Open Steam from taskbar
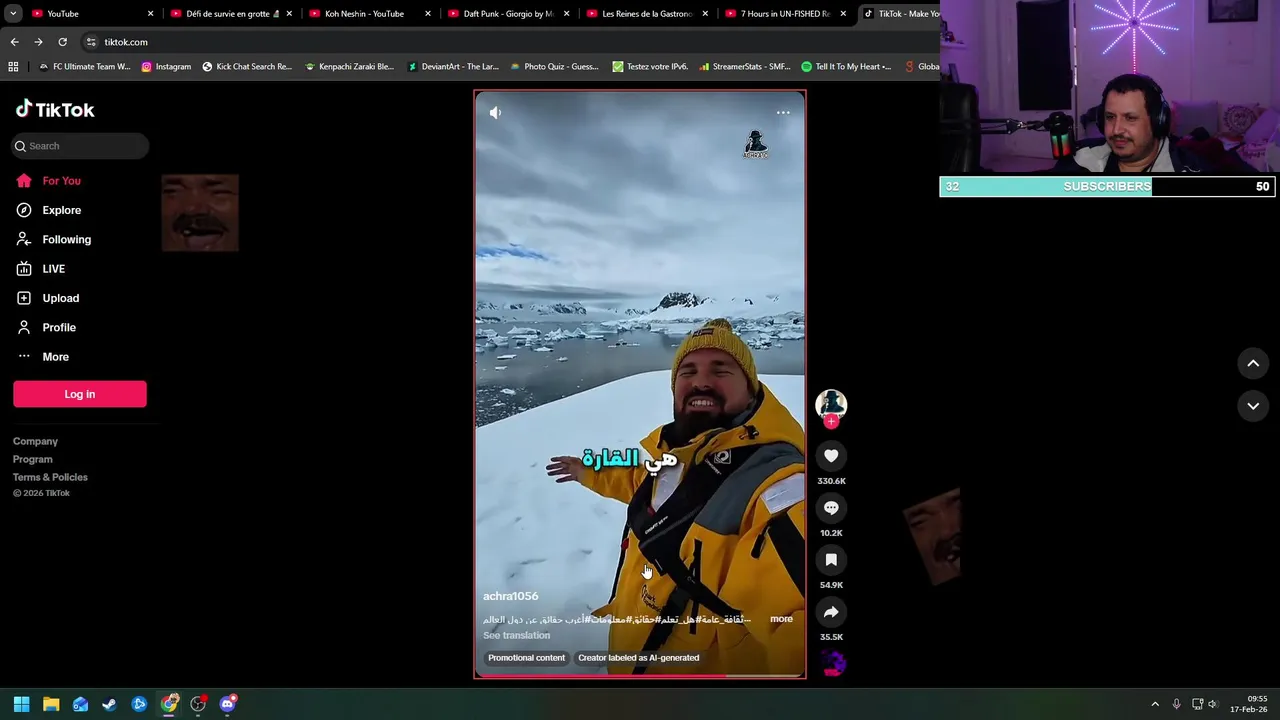 (109, 704)
